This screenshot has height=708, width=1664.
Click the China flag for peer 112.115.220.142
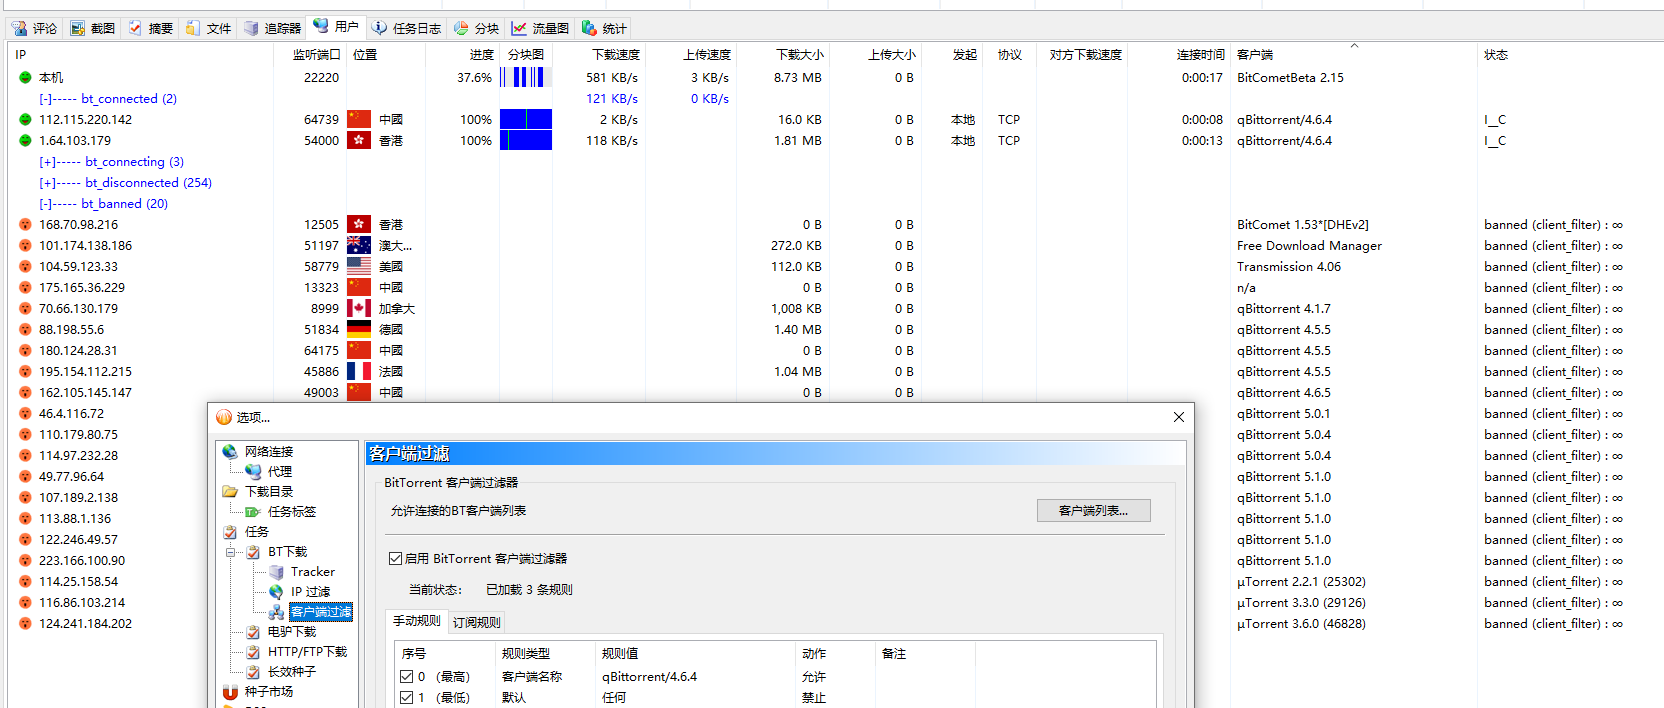[359, 119]
